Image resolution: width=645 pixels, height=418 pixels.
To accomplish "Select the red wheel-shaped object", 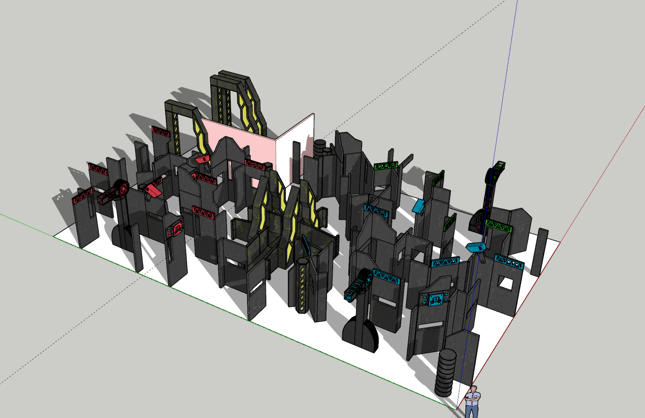I will 121,188.
